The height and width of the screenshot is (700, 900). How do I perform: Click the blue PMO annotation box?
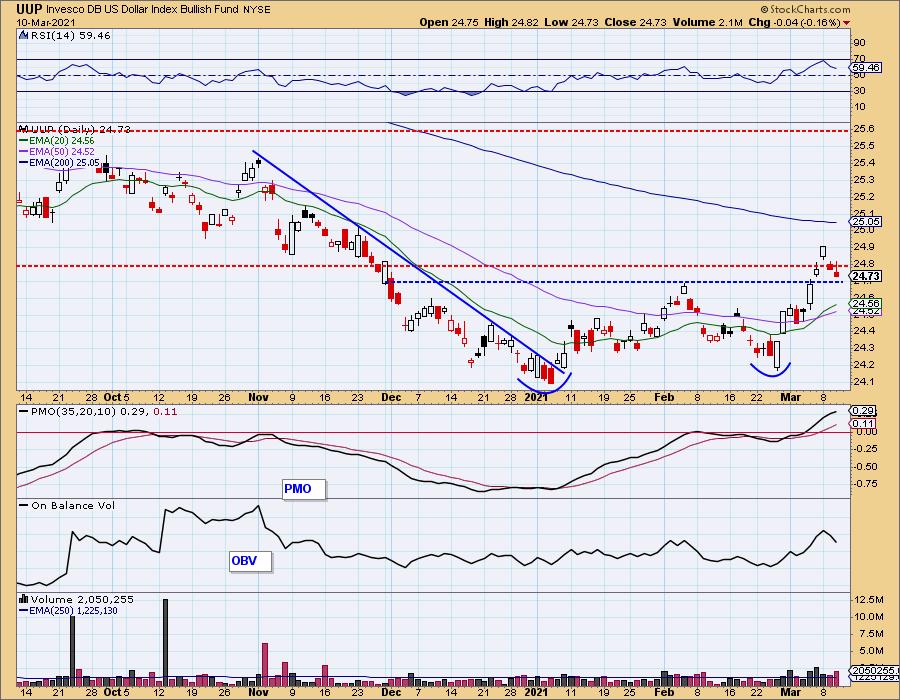[304, 489]
